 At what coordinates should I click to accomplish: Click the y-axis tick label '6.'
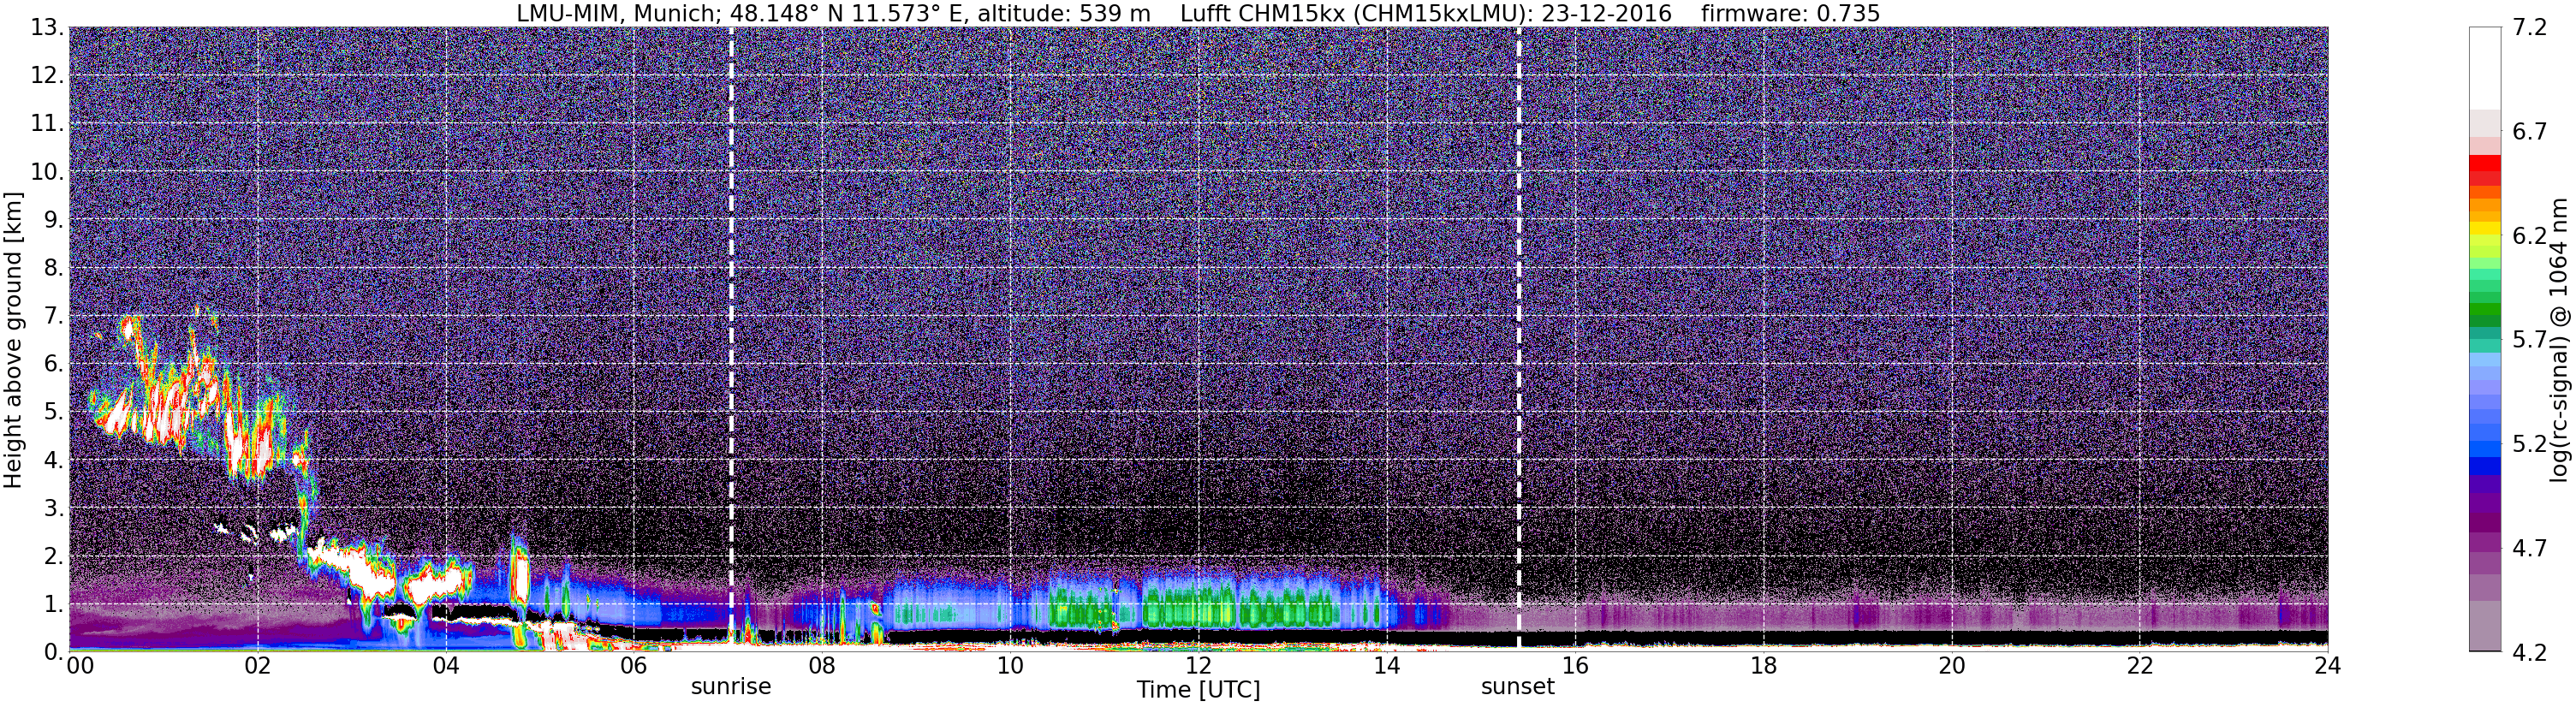(x=54, y=364)
